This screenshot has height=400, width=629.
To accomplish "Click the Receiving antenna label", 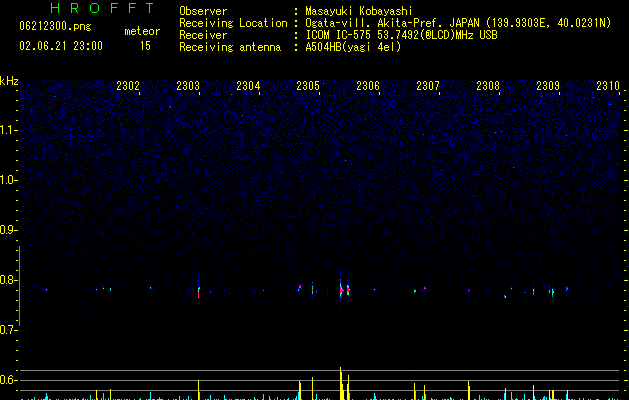I will pos(230,47).
